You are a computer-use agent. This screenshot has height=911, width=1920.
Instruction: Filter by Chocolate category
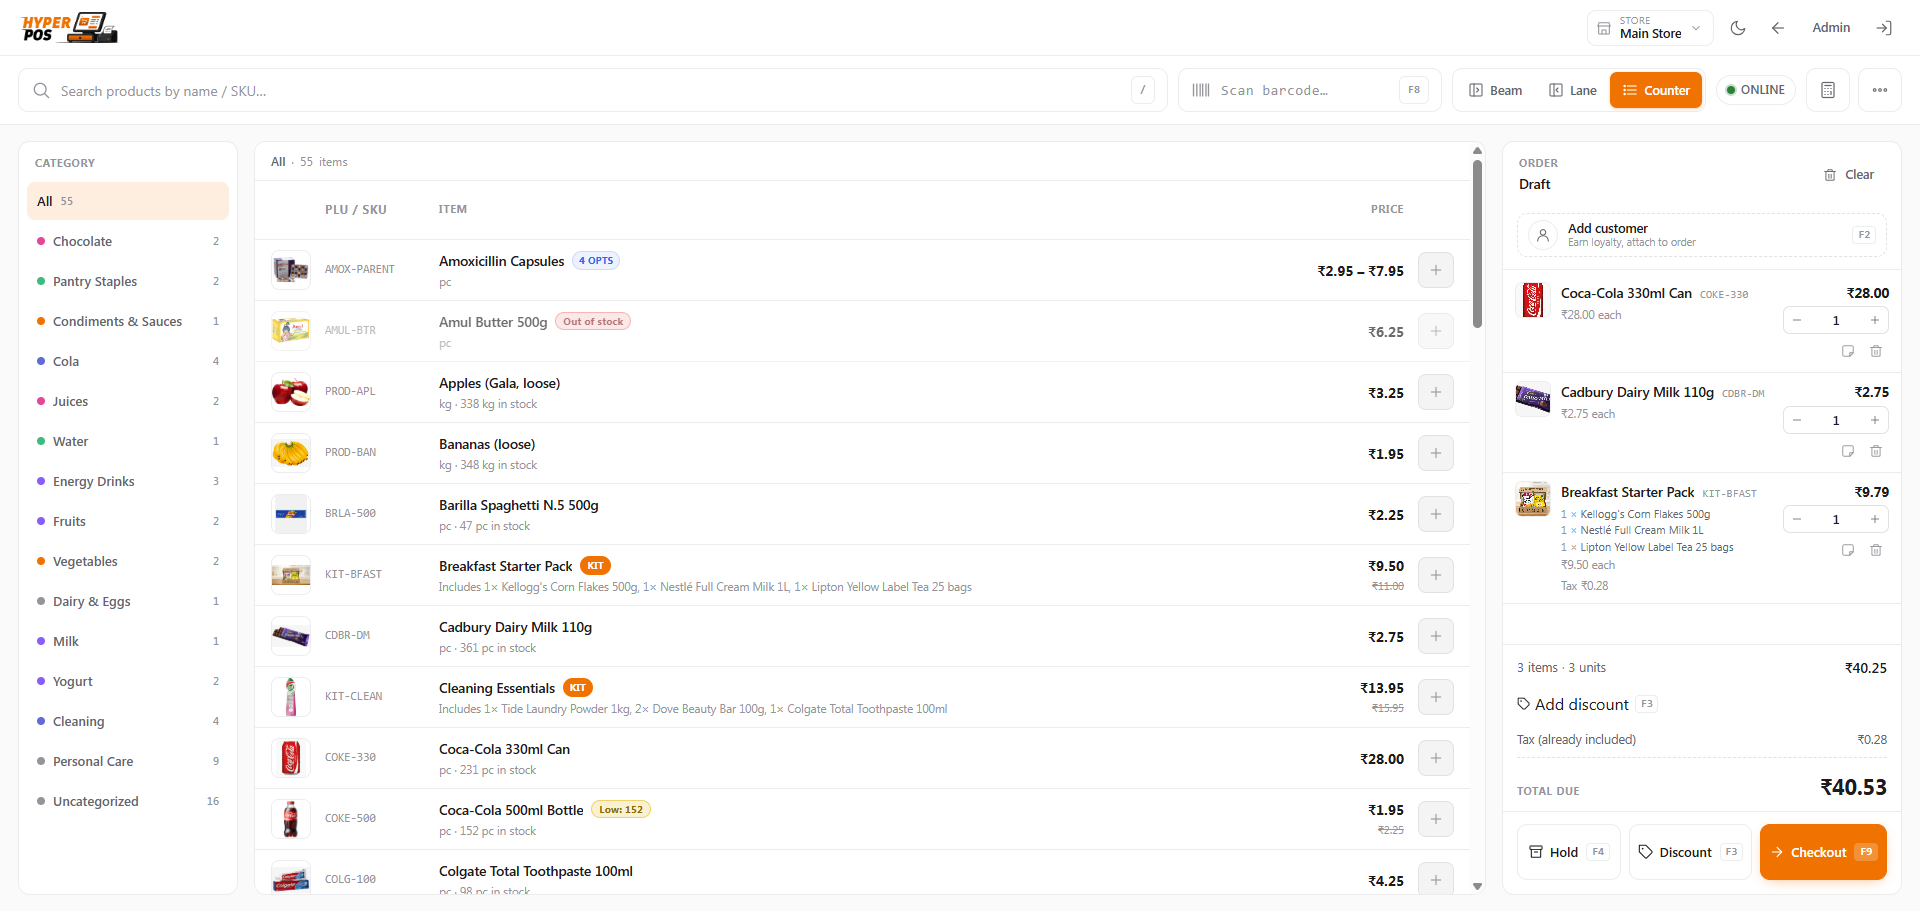point(128,241)
